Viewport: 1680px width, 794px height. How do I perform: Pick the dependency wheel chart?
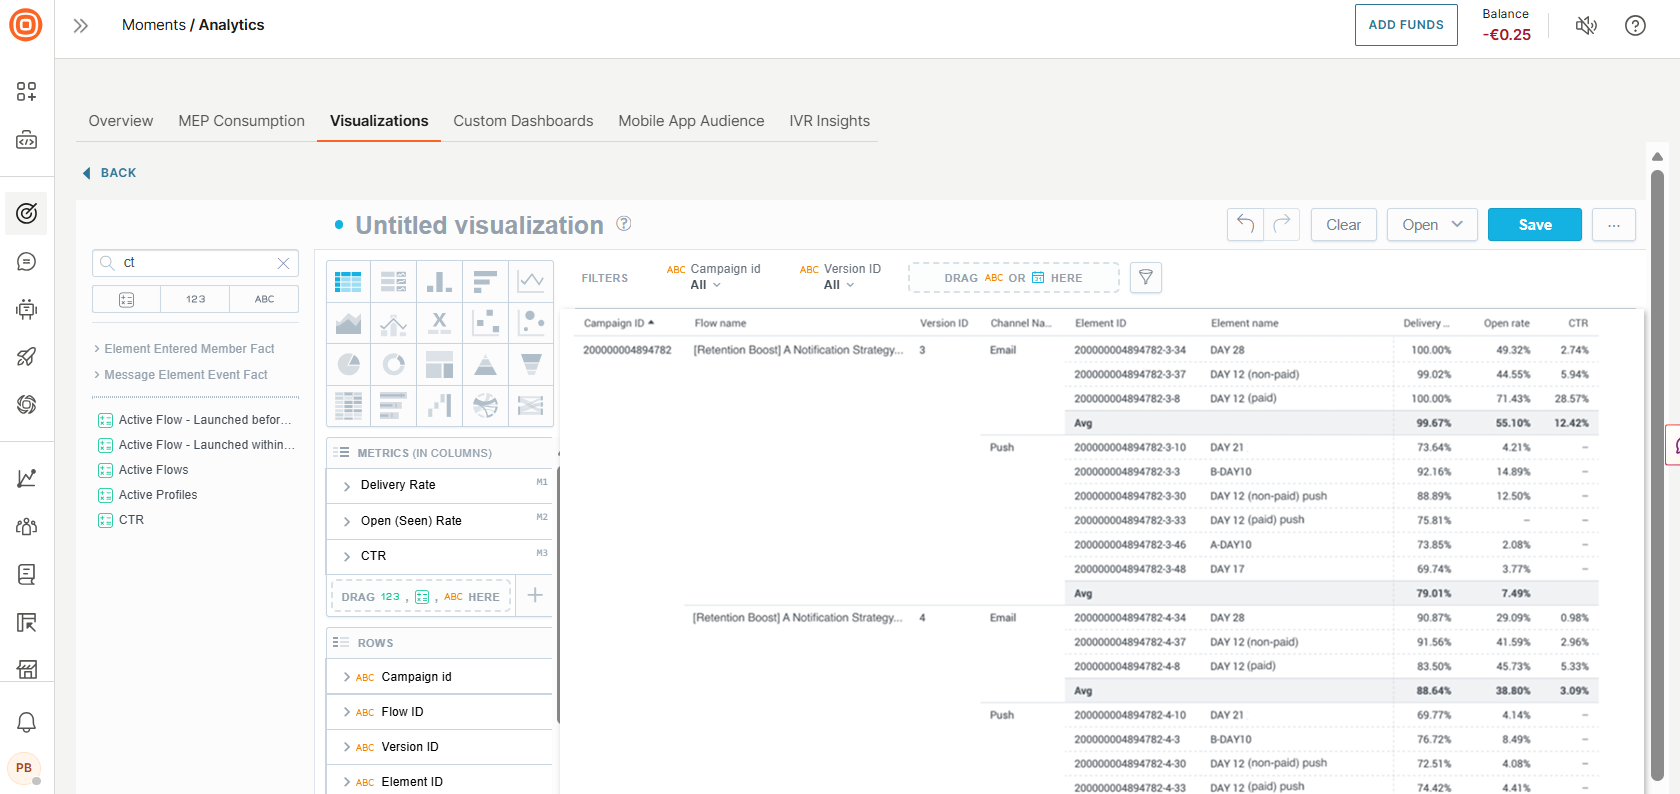485,405
